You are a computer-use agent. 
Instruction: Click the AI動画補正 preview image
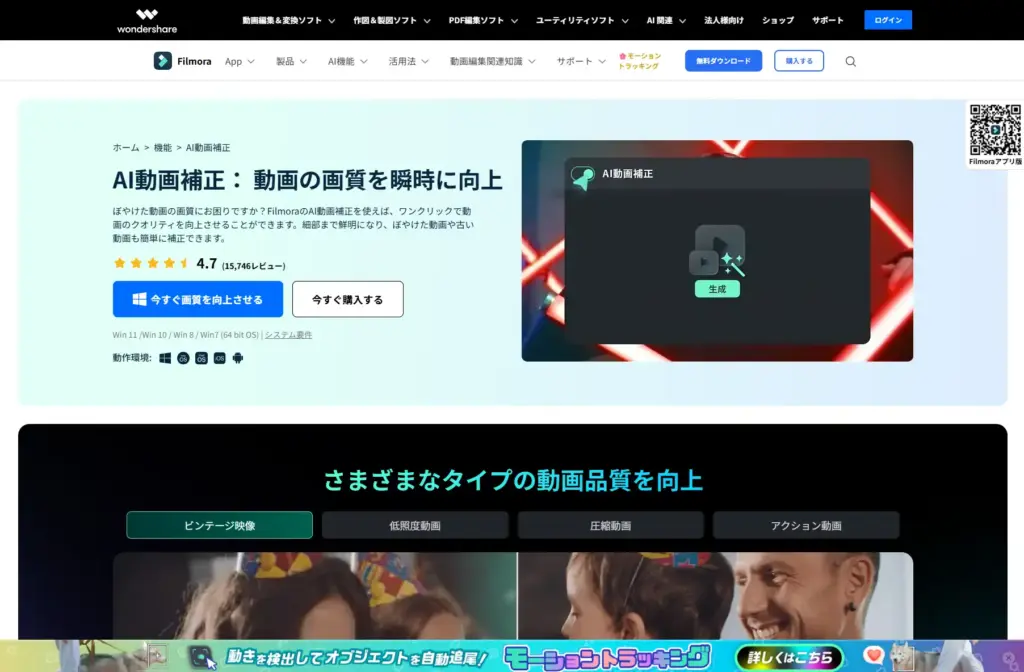pyautogui.click(x=717, y=251)
